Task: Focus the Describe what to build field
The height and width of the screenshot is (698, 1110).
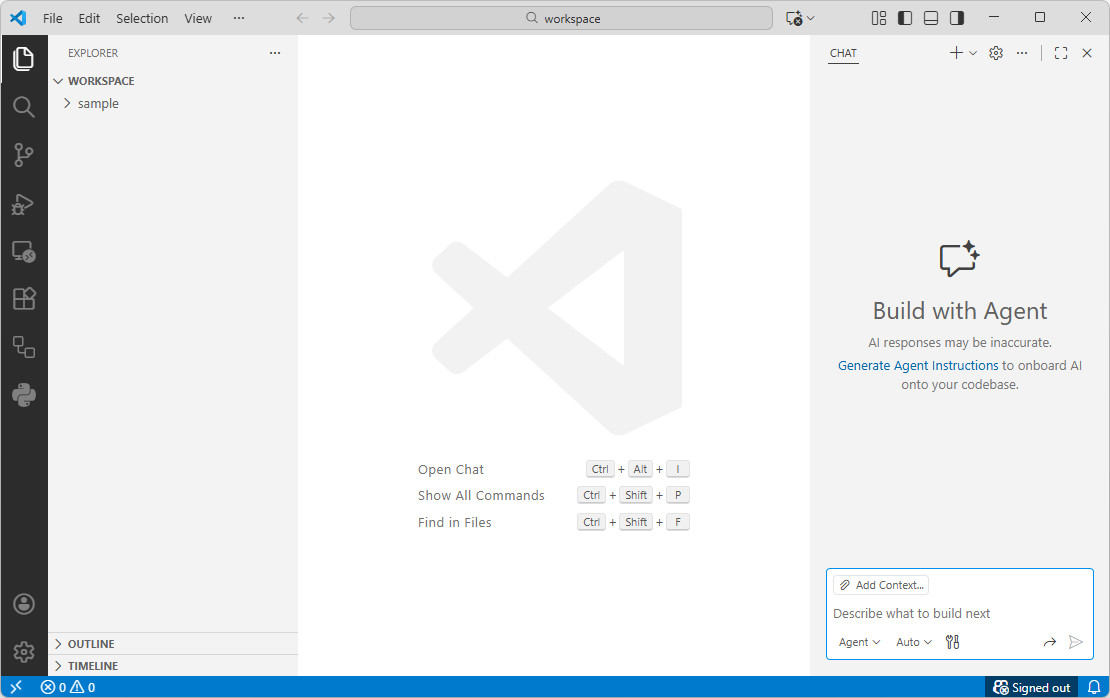Action: coord(959,613)
